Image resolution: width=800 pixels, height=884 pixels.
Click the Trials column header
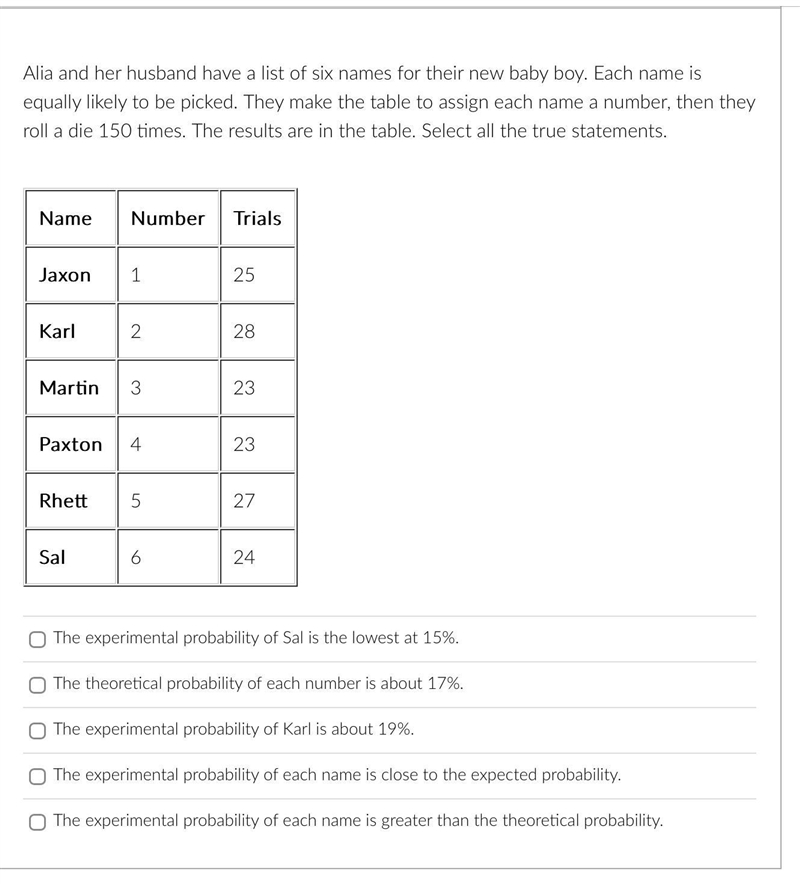pos(258,218)
